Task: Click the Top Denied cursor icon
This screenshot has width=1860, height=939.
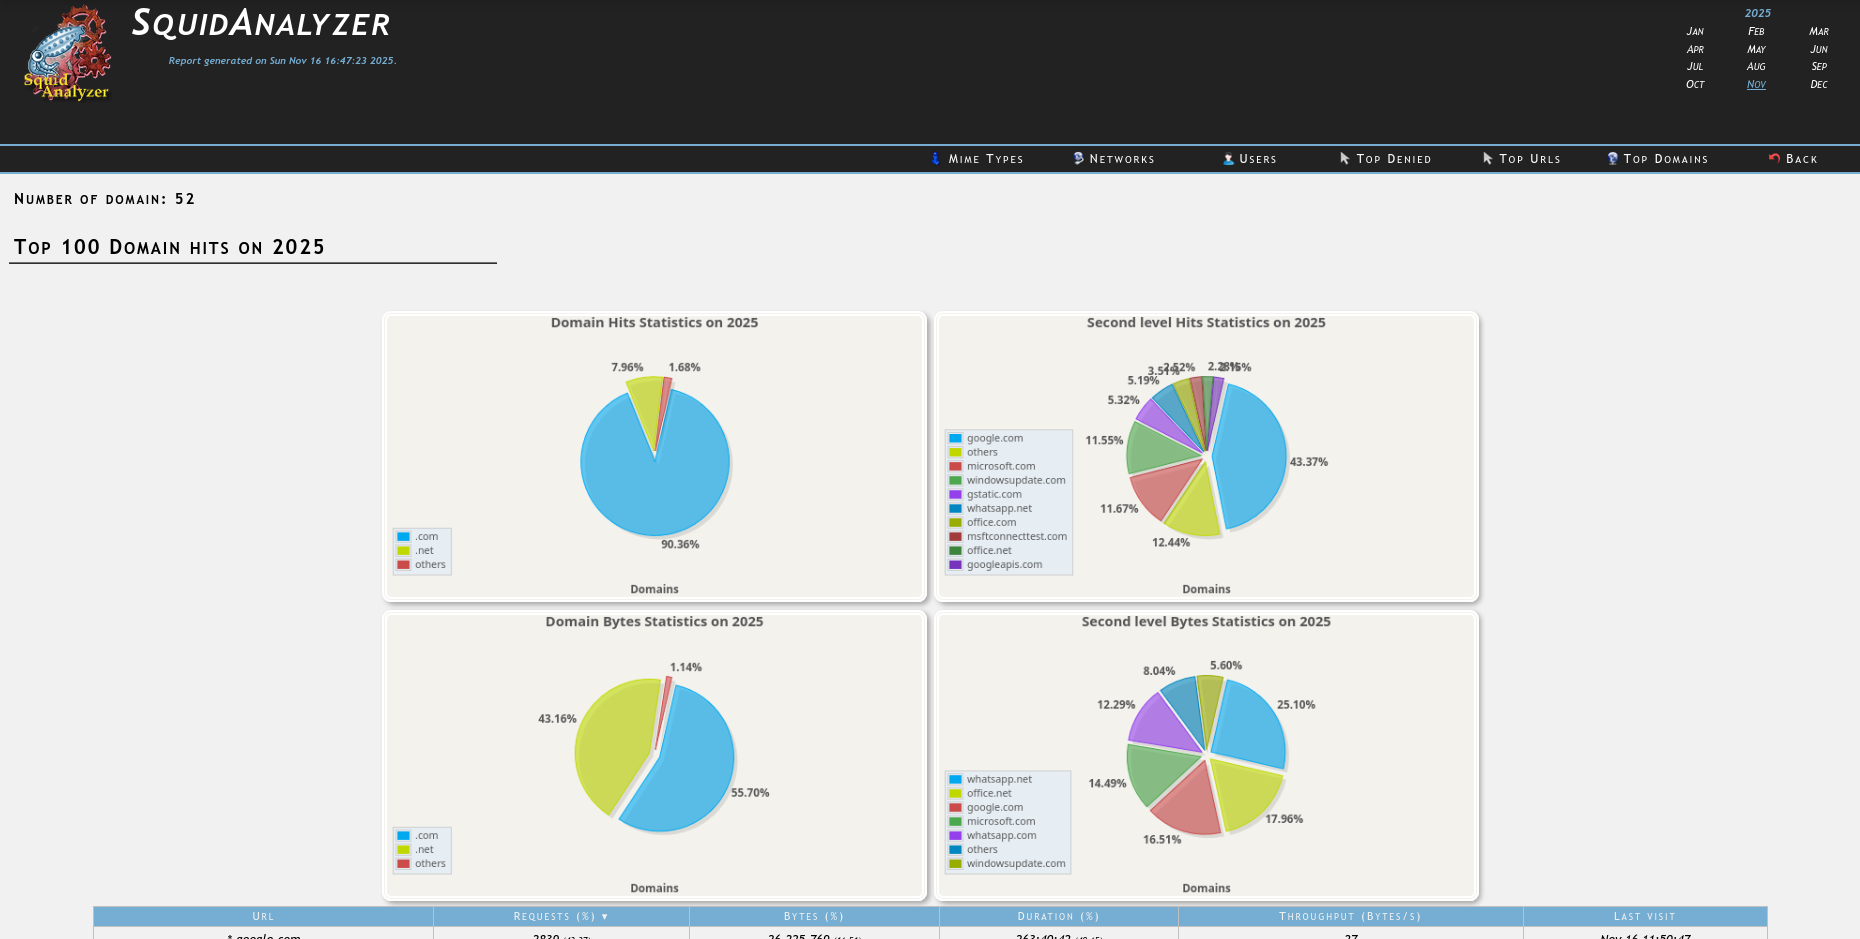Action: pyautogui.click(x=1345, y=158)
